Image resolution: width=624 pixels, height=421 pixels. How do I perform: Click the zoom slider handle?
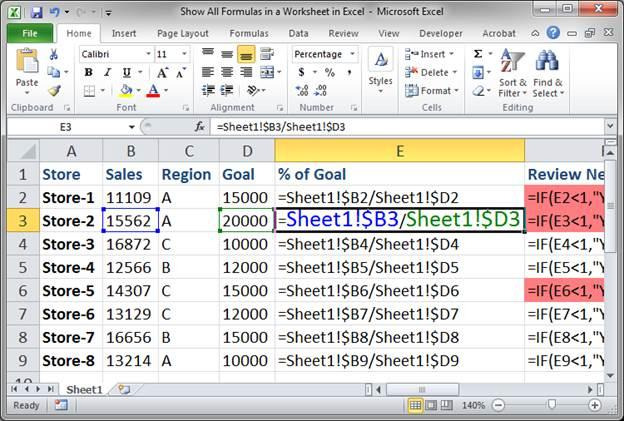[x=552, y=405]
